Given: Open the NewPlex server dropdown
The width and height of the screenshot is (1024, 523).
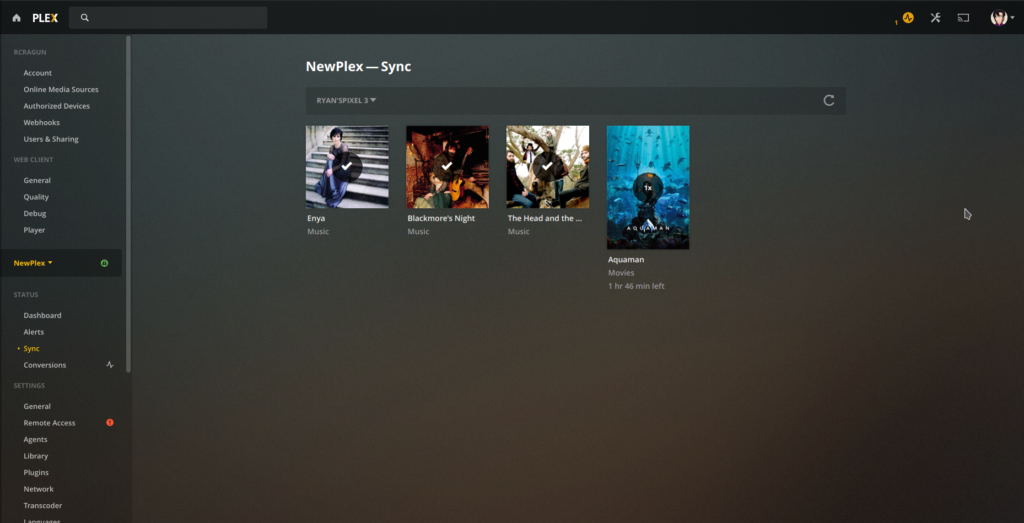Looking at the screenshot, I should [33, 263].
